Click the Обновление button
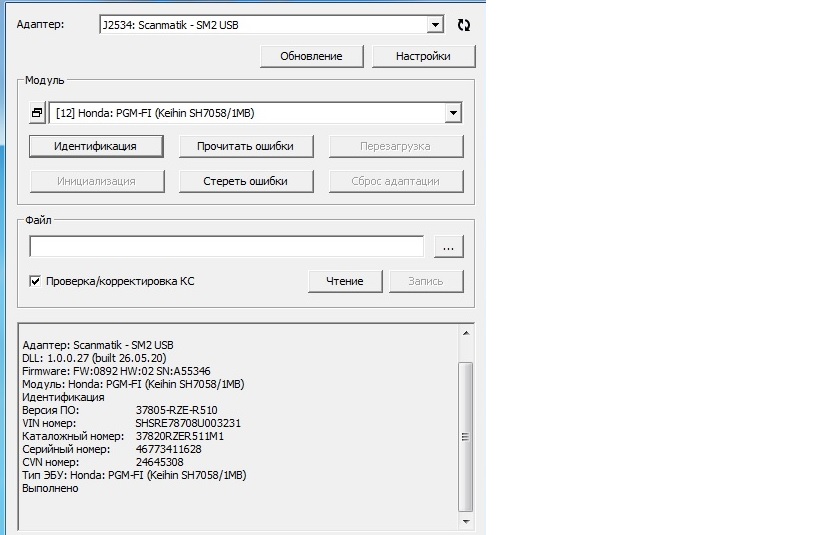Screen dimensions: 819x535 point(312,57)
